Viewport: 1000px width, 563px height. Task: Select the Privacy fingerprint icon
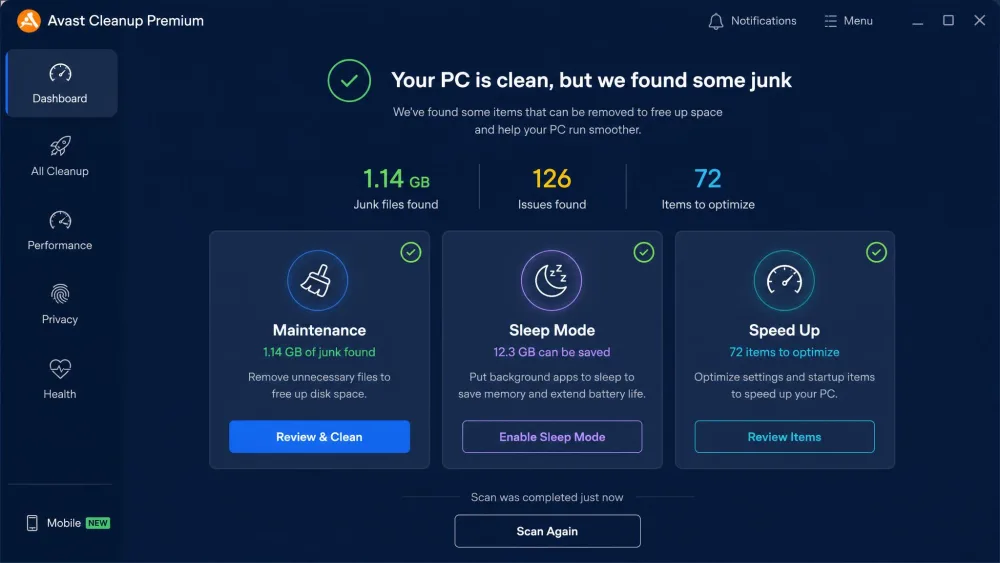pyautogui.click(x=60, y=294)
